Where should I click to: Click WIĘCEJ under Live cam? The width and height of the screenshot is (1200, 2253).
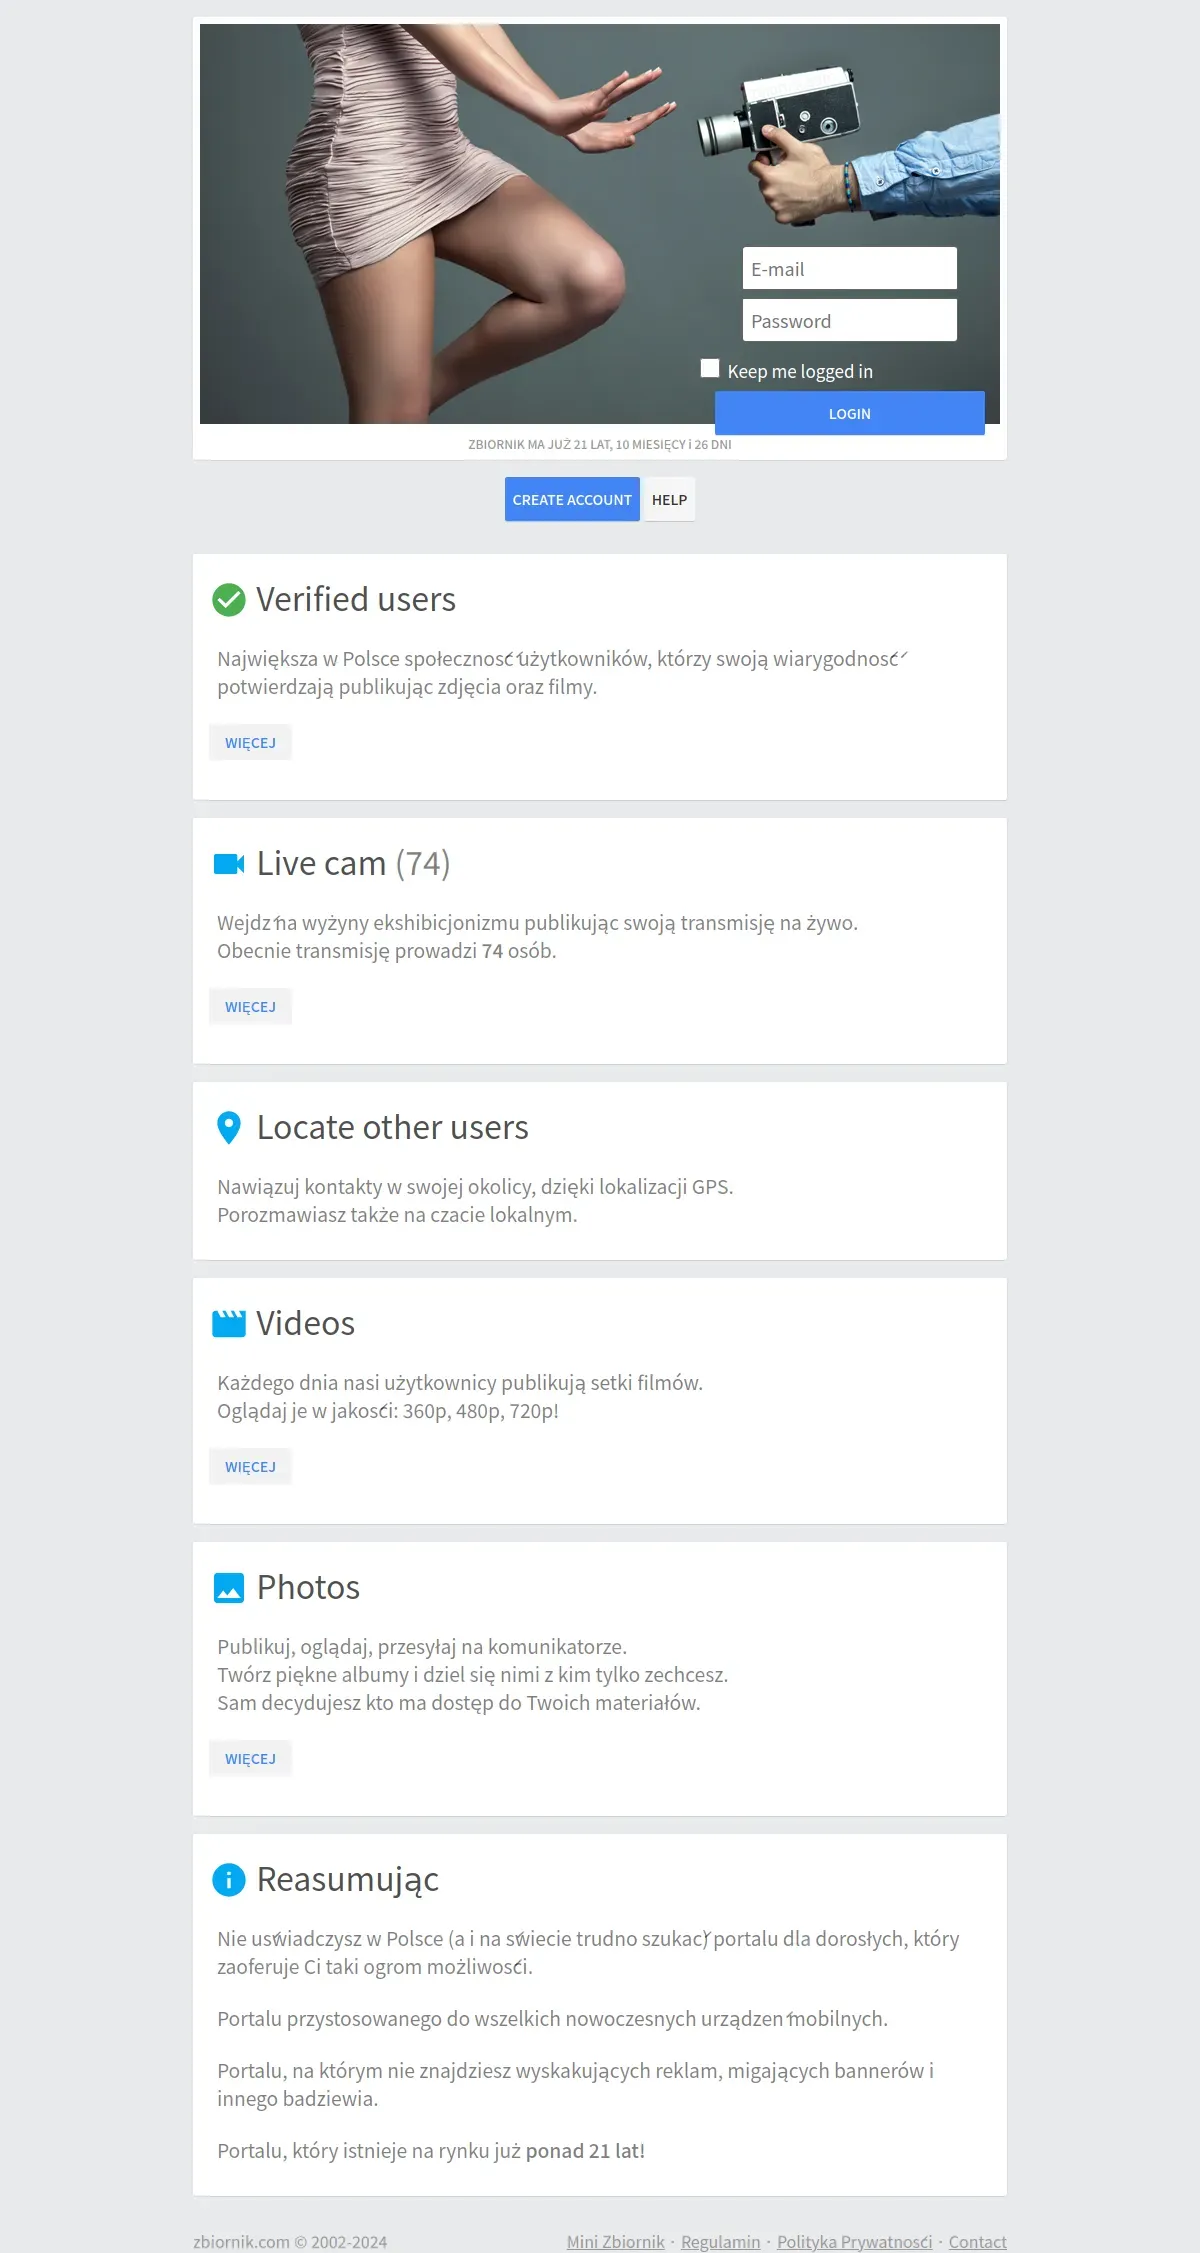click(x=250, y=1007)
